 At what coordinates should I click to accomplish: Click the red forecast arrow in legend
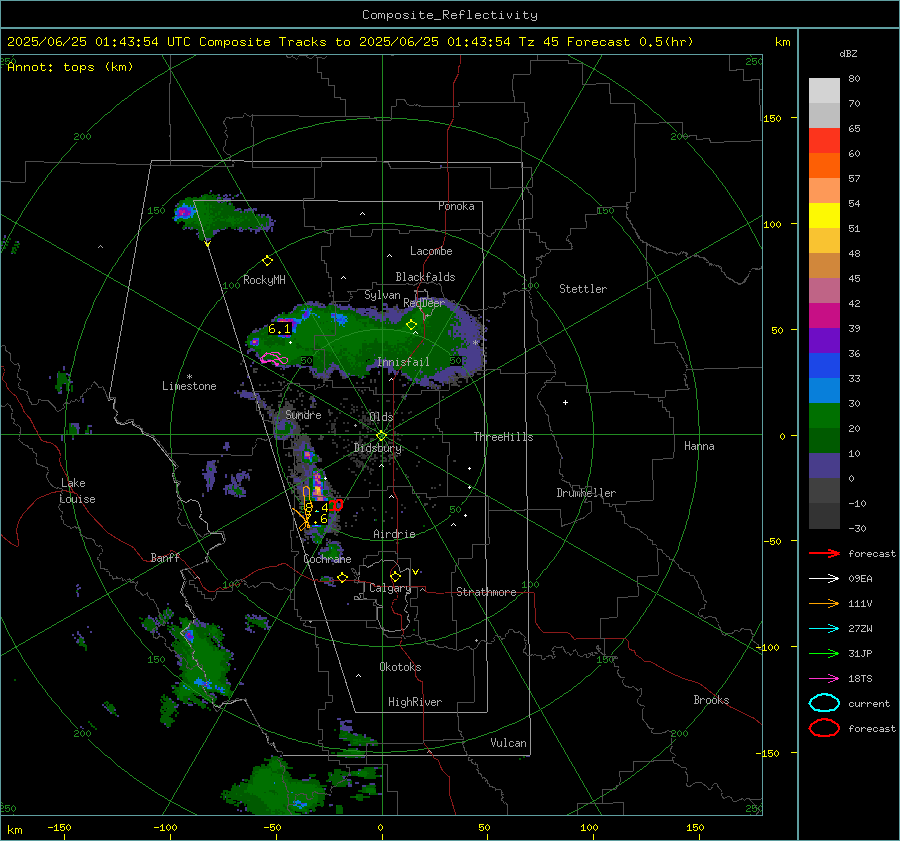(x=824, y=553)
